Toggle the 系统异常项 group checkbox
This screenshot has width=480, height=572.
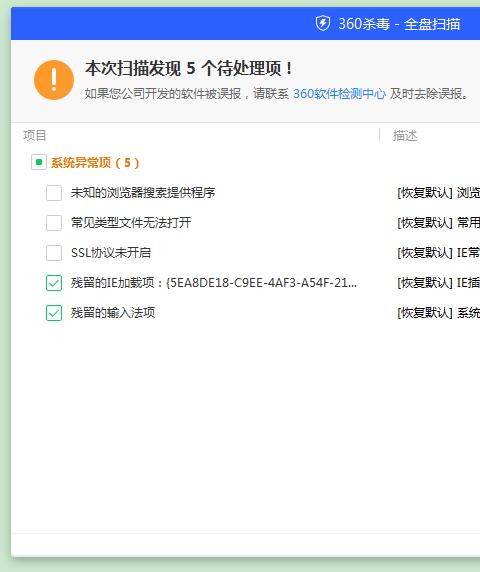pyautogui.click(x=39, y=162)
